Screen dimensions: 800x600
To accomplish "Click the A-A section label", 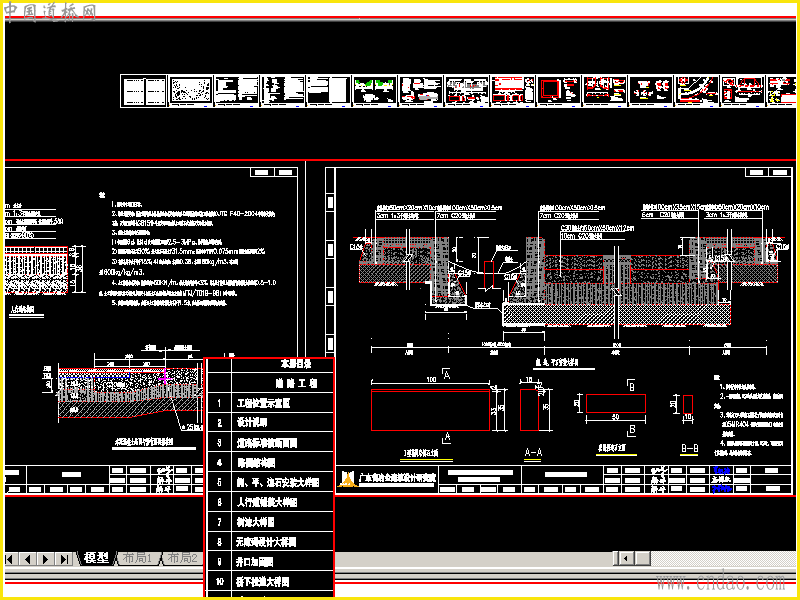I will [x=533, y=453].
